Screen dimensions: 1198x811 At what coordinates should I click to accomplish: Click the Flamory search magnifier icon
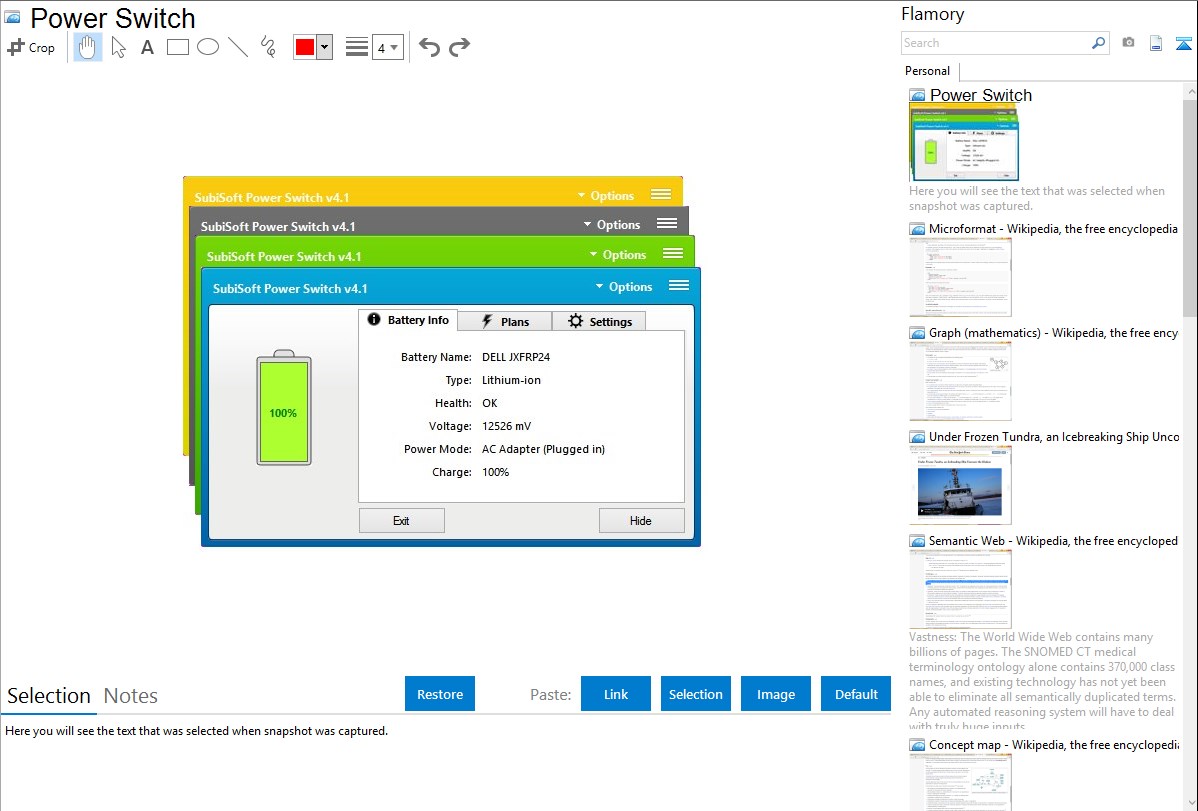click(x=1098, y=43)
